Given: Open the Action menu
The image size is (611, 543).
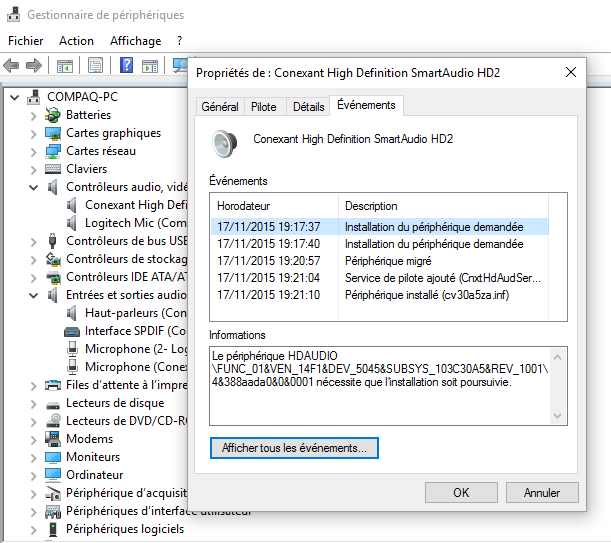Looking at the screenshot, I should tap(76, 41).
